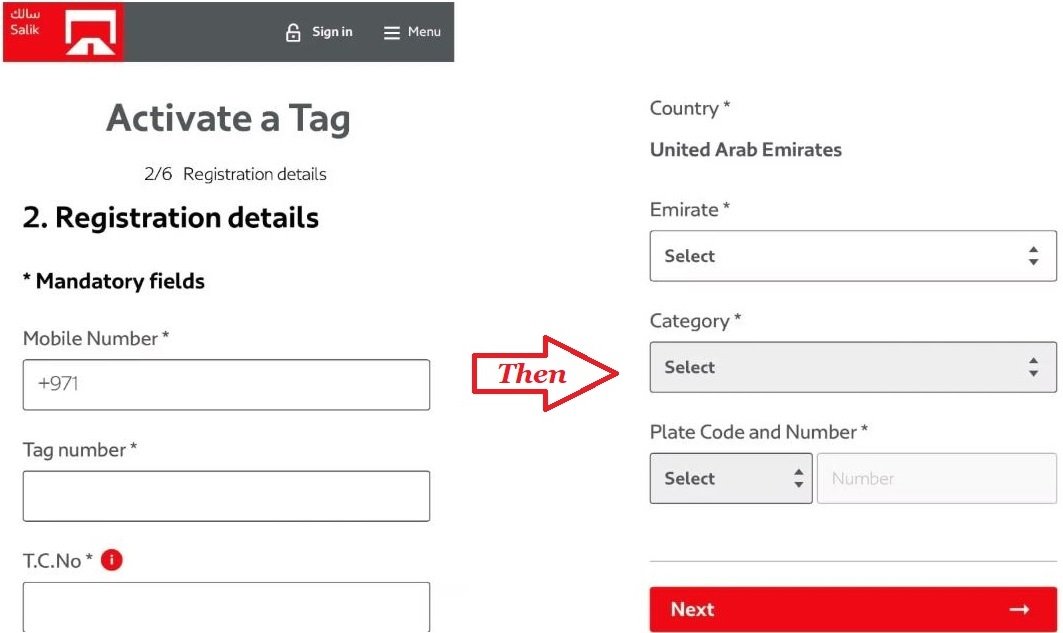Open the Category Select dropdown

853,367
